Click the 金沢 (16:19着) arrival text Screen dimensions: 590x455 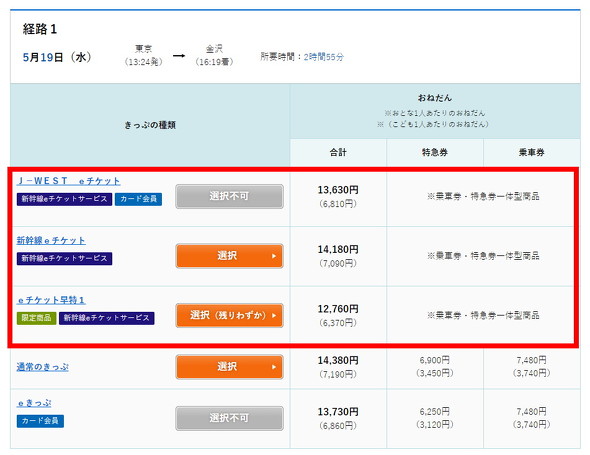click(214, 55)
